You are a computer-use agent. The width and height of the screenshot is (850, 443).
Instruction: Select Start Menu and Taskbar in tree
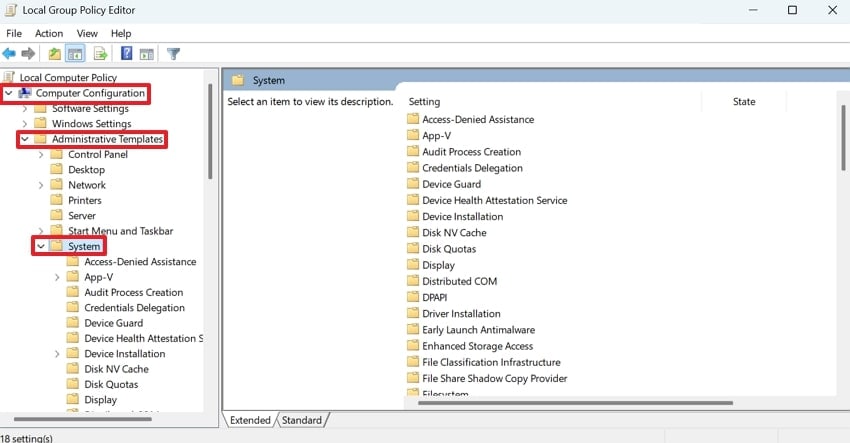[120, 231]
